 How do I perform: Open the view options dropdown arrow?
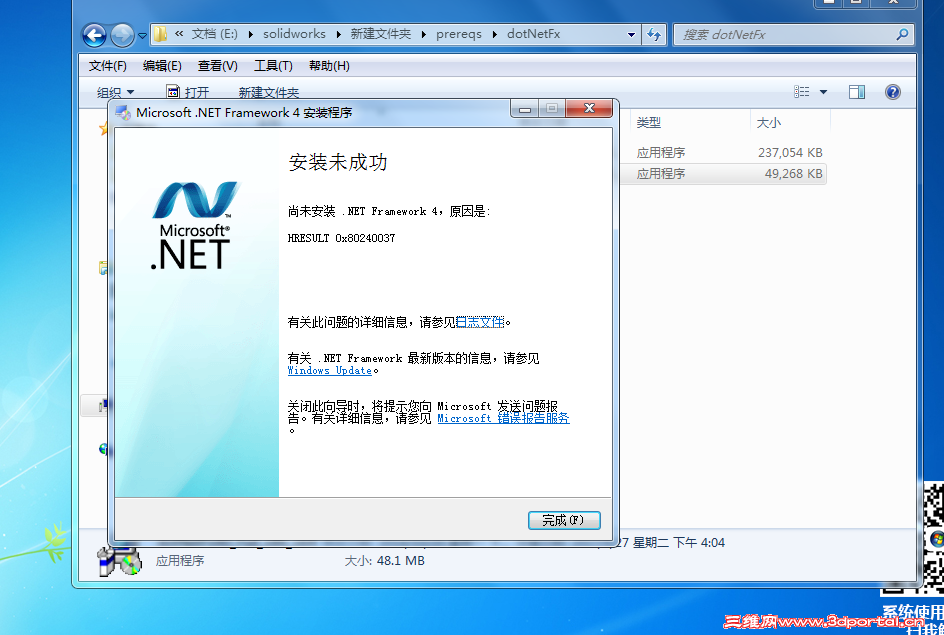[823, 92]
